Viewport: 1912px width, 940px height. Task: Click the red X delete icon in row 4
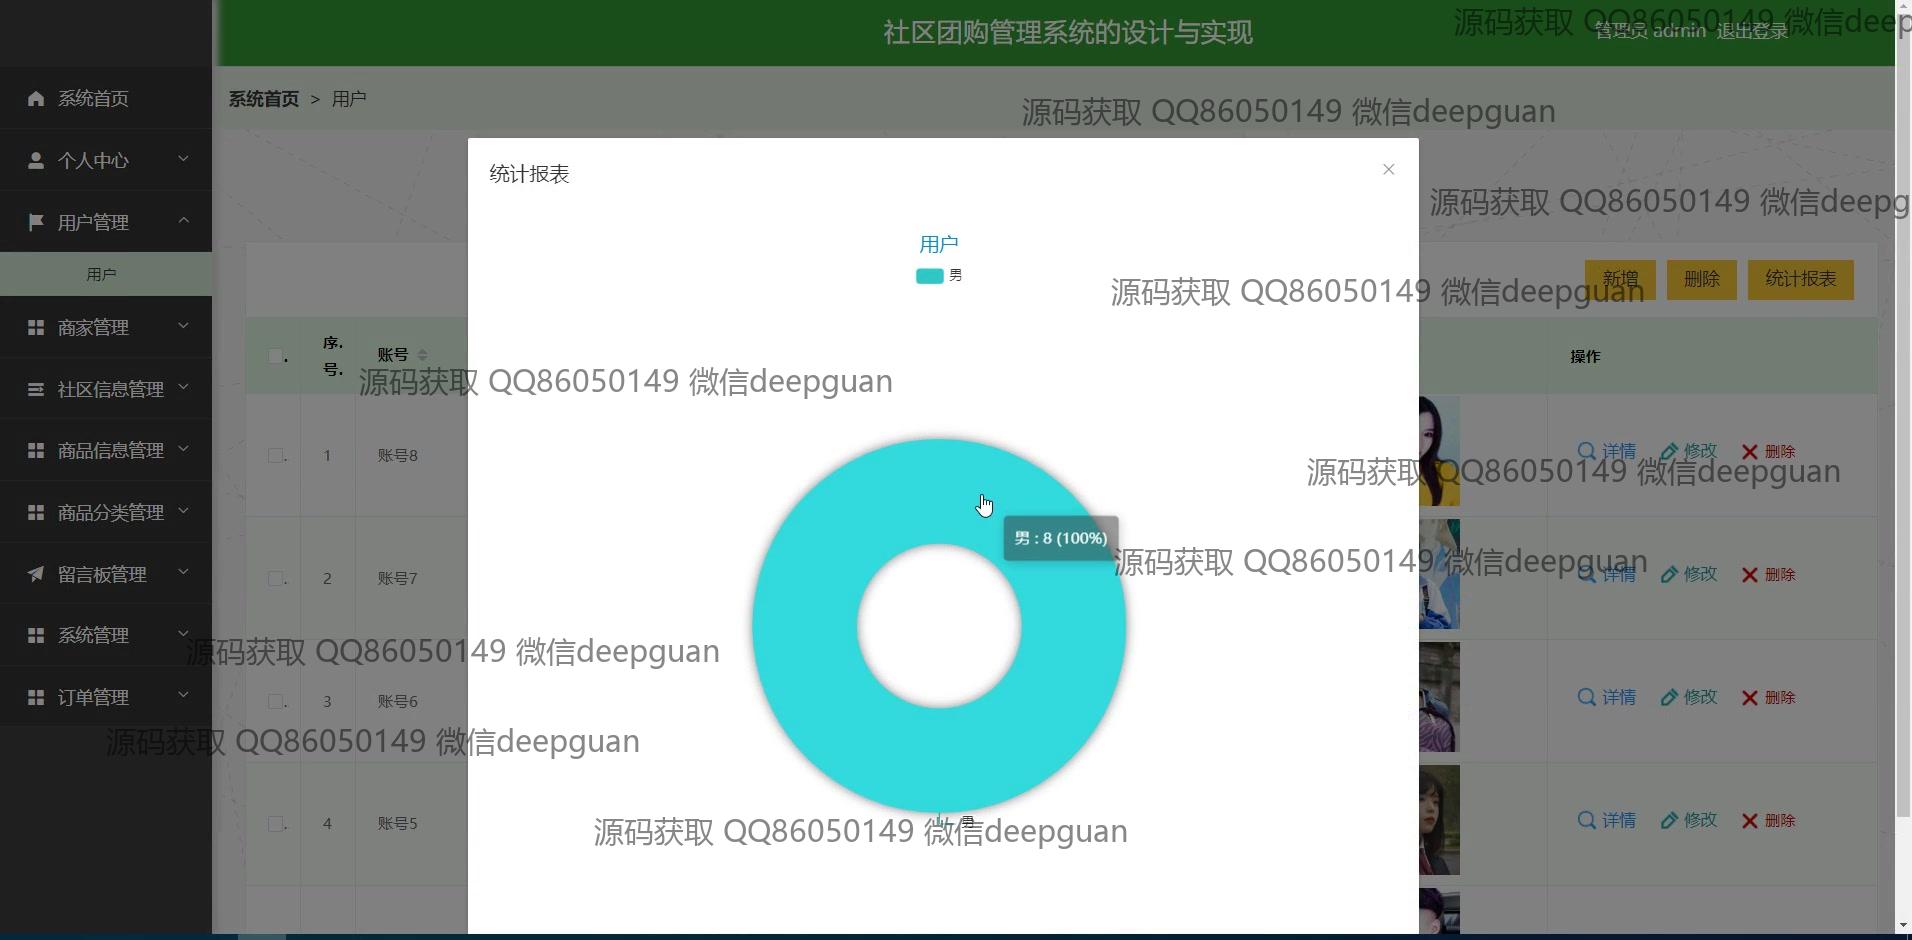coord(1749,821)
